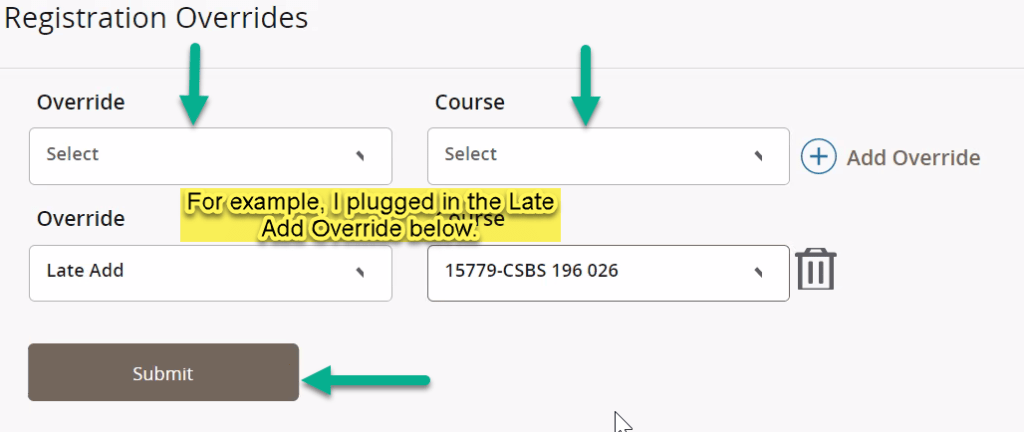Click the top Course field label
This screenshot has width=1024, height=432.
(x=469, y=102)
